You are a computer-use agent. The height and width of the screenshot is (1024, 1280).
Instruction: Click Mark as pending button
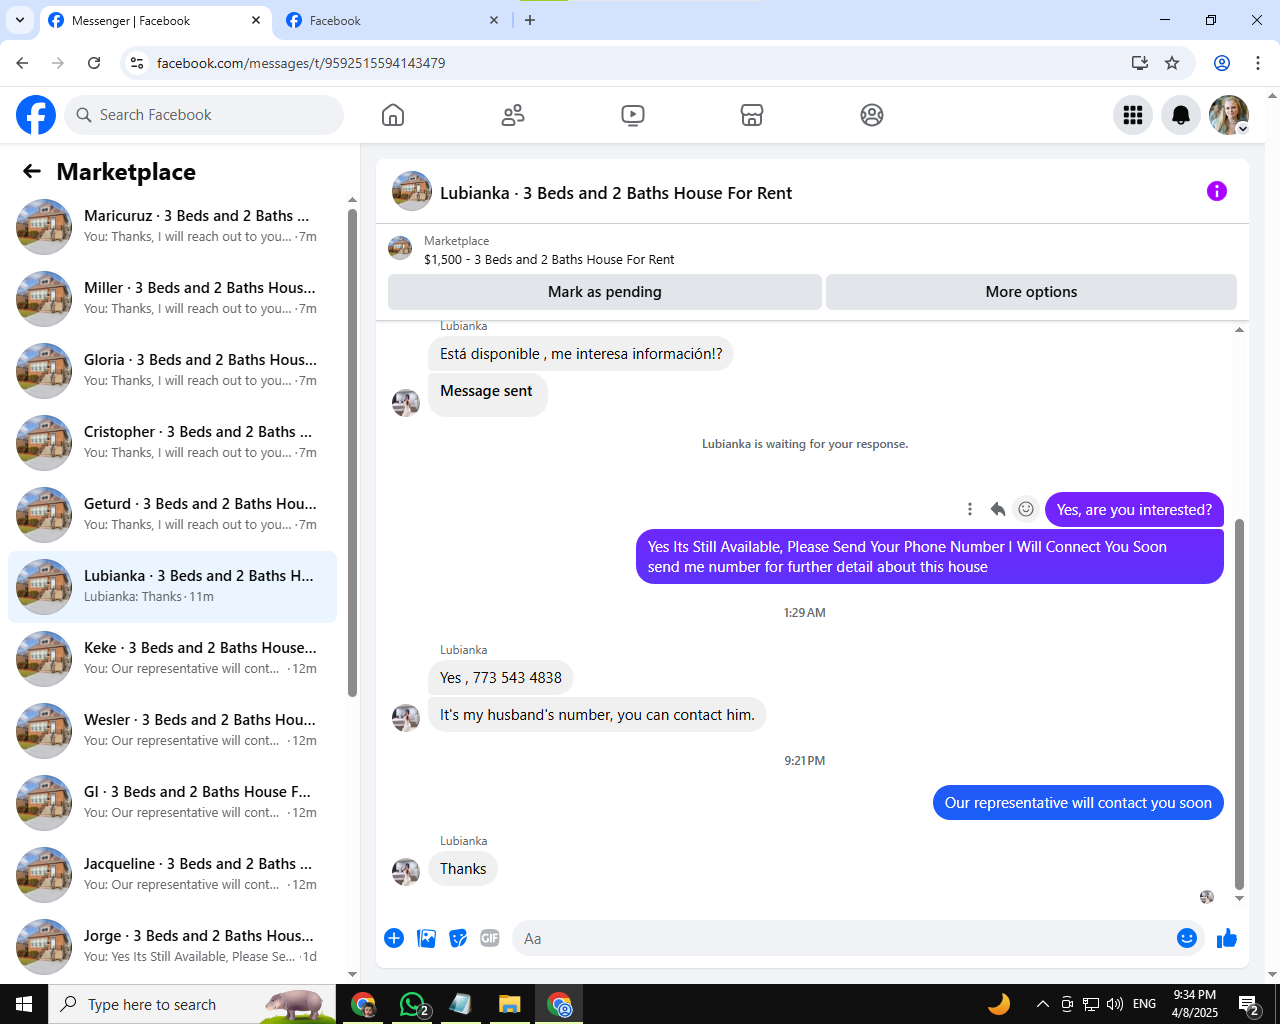(x=605, y=292)
